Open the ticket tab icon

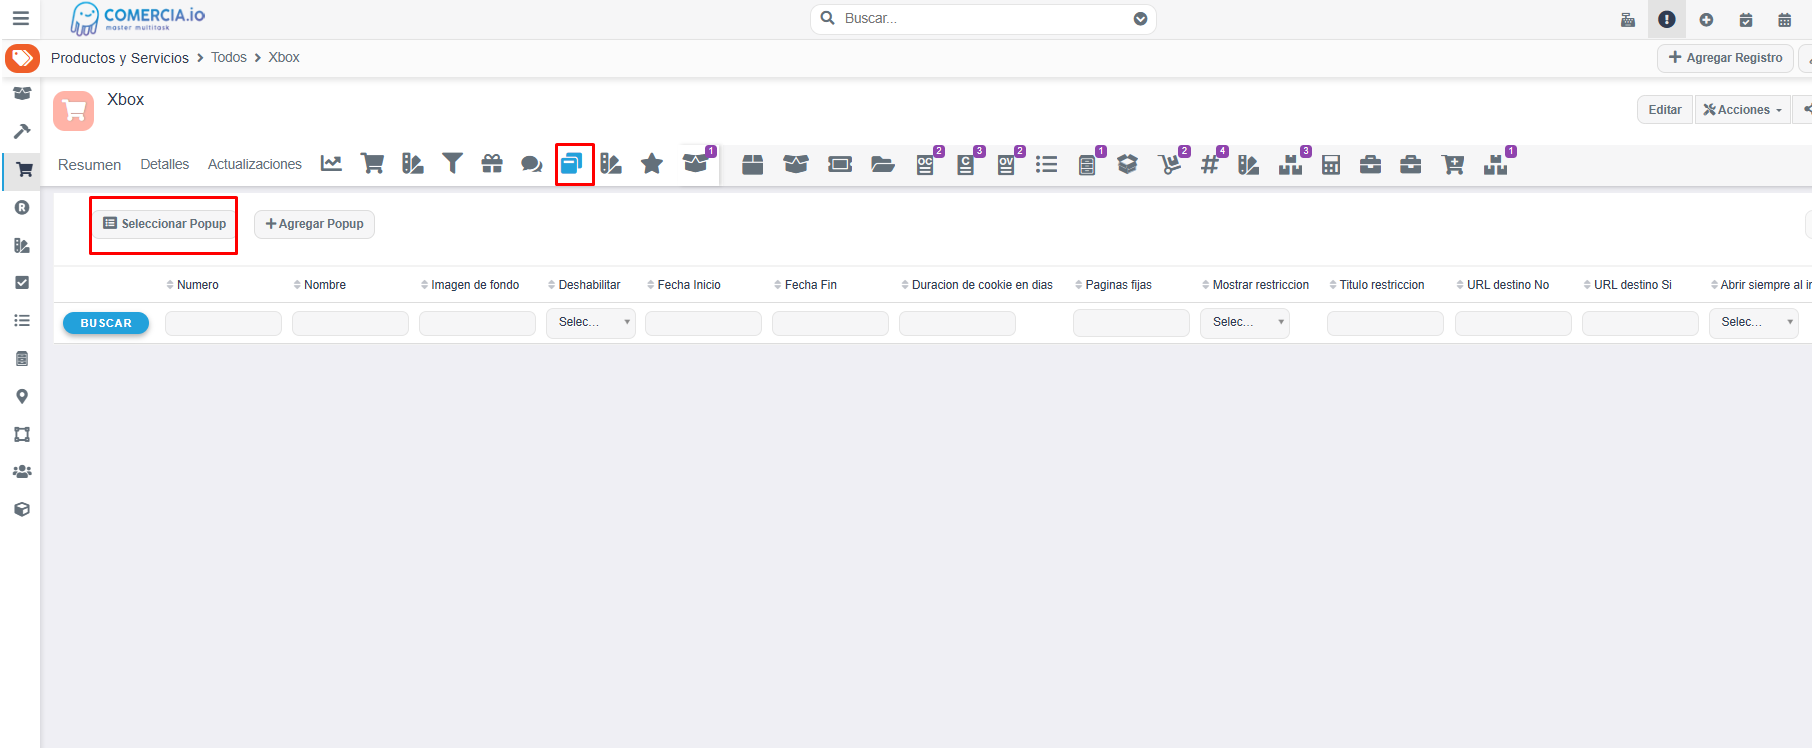pyautogui.click(x=840, y=165)
